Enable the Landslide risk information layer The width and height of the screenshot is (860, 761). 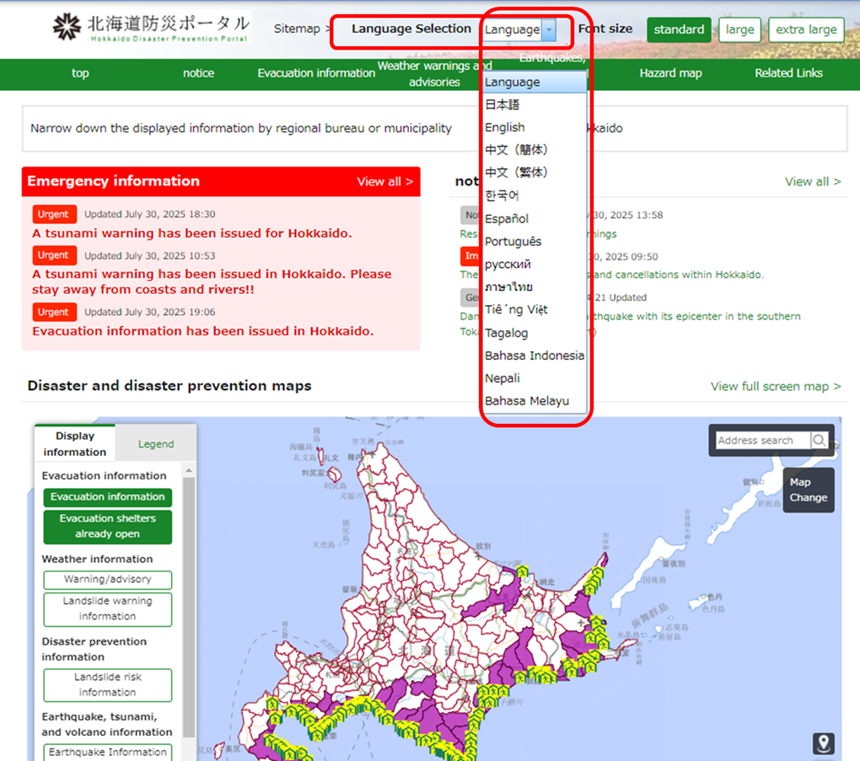click(x=107, y=685)
